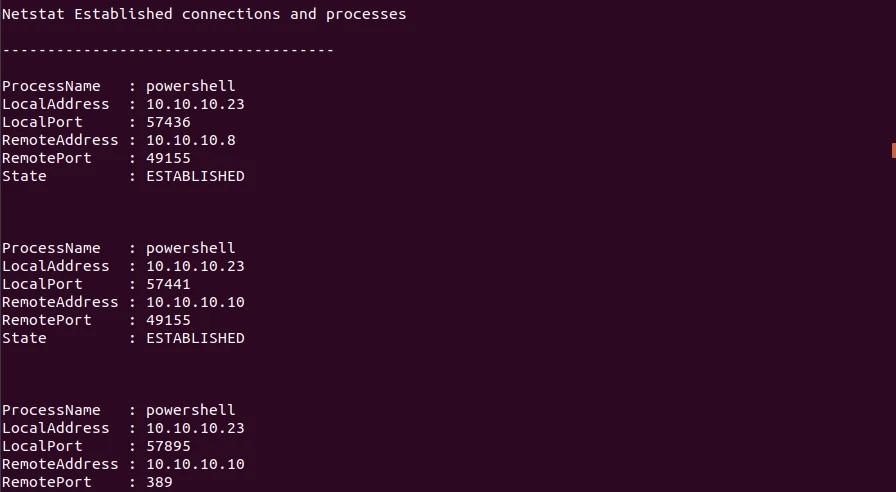
Task: Click powershell in the first connection block
Action: [x=190, y=86]
